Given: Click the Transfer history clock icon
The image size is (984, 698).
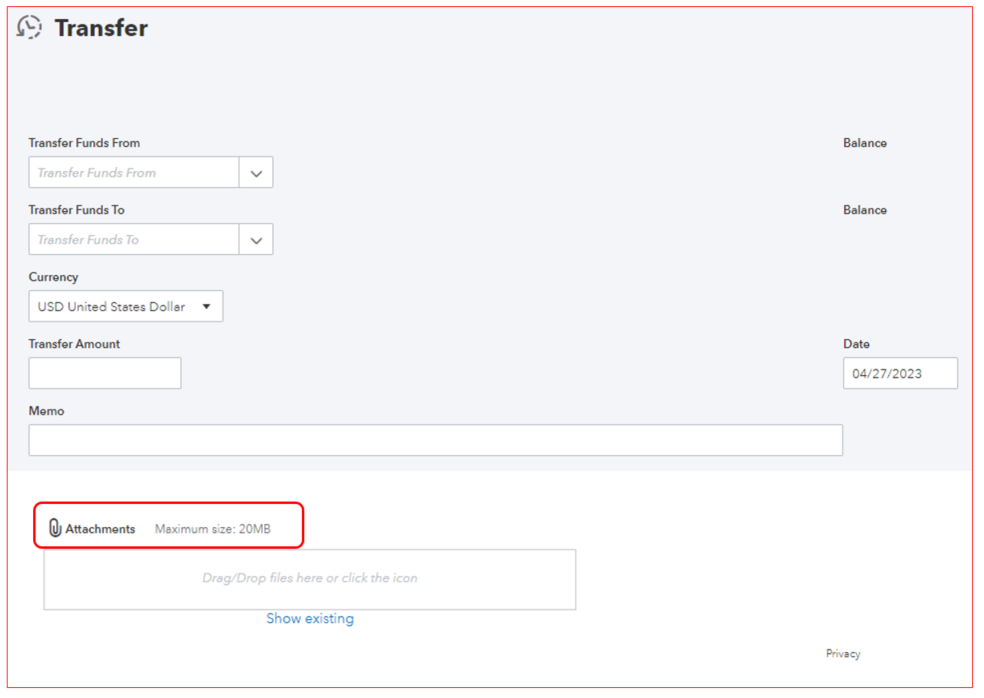Looking at the screenshot, I should (x=29, y=27).
